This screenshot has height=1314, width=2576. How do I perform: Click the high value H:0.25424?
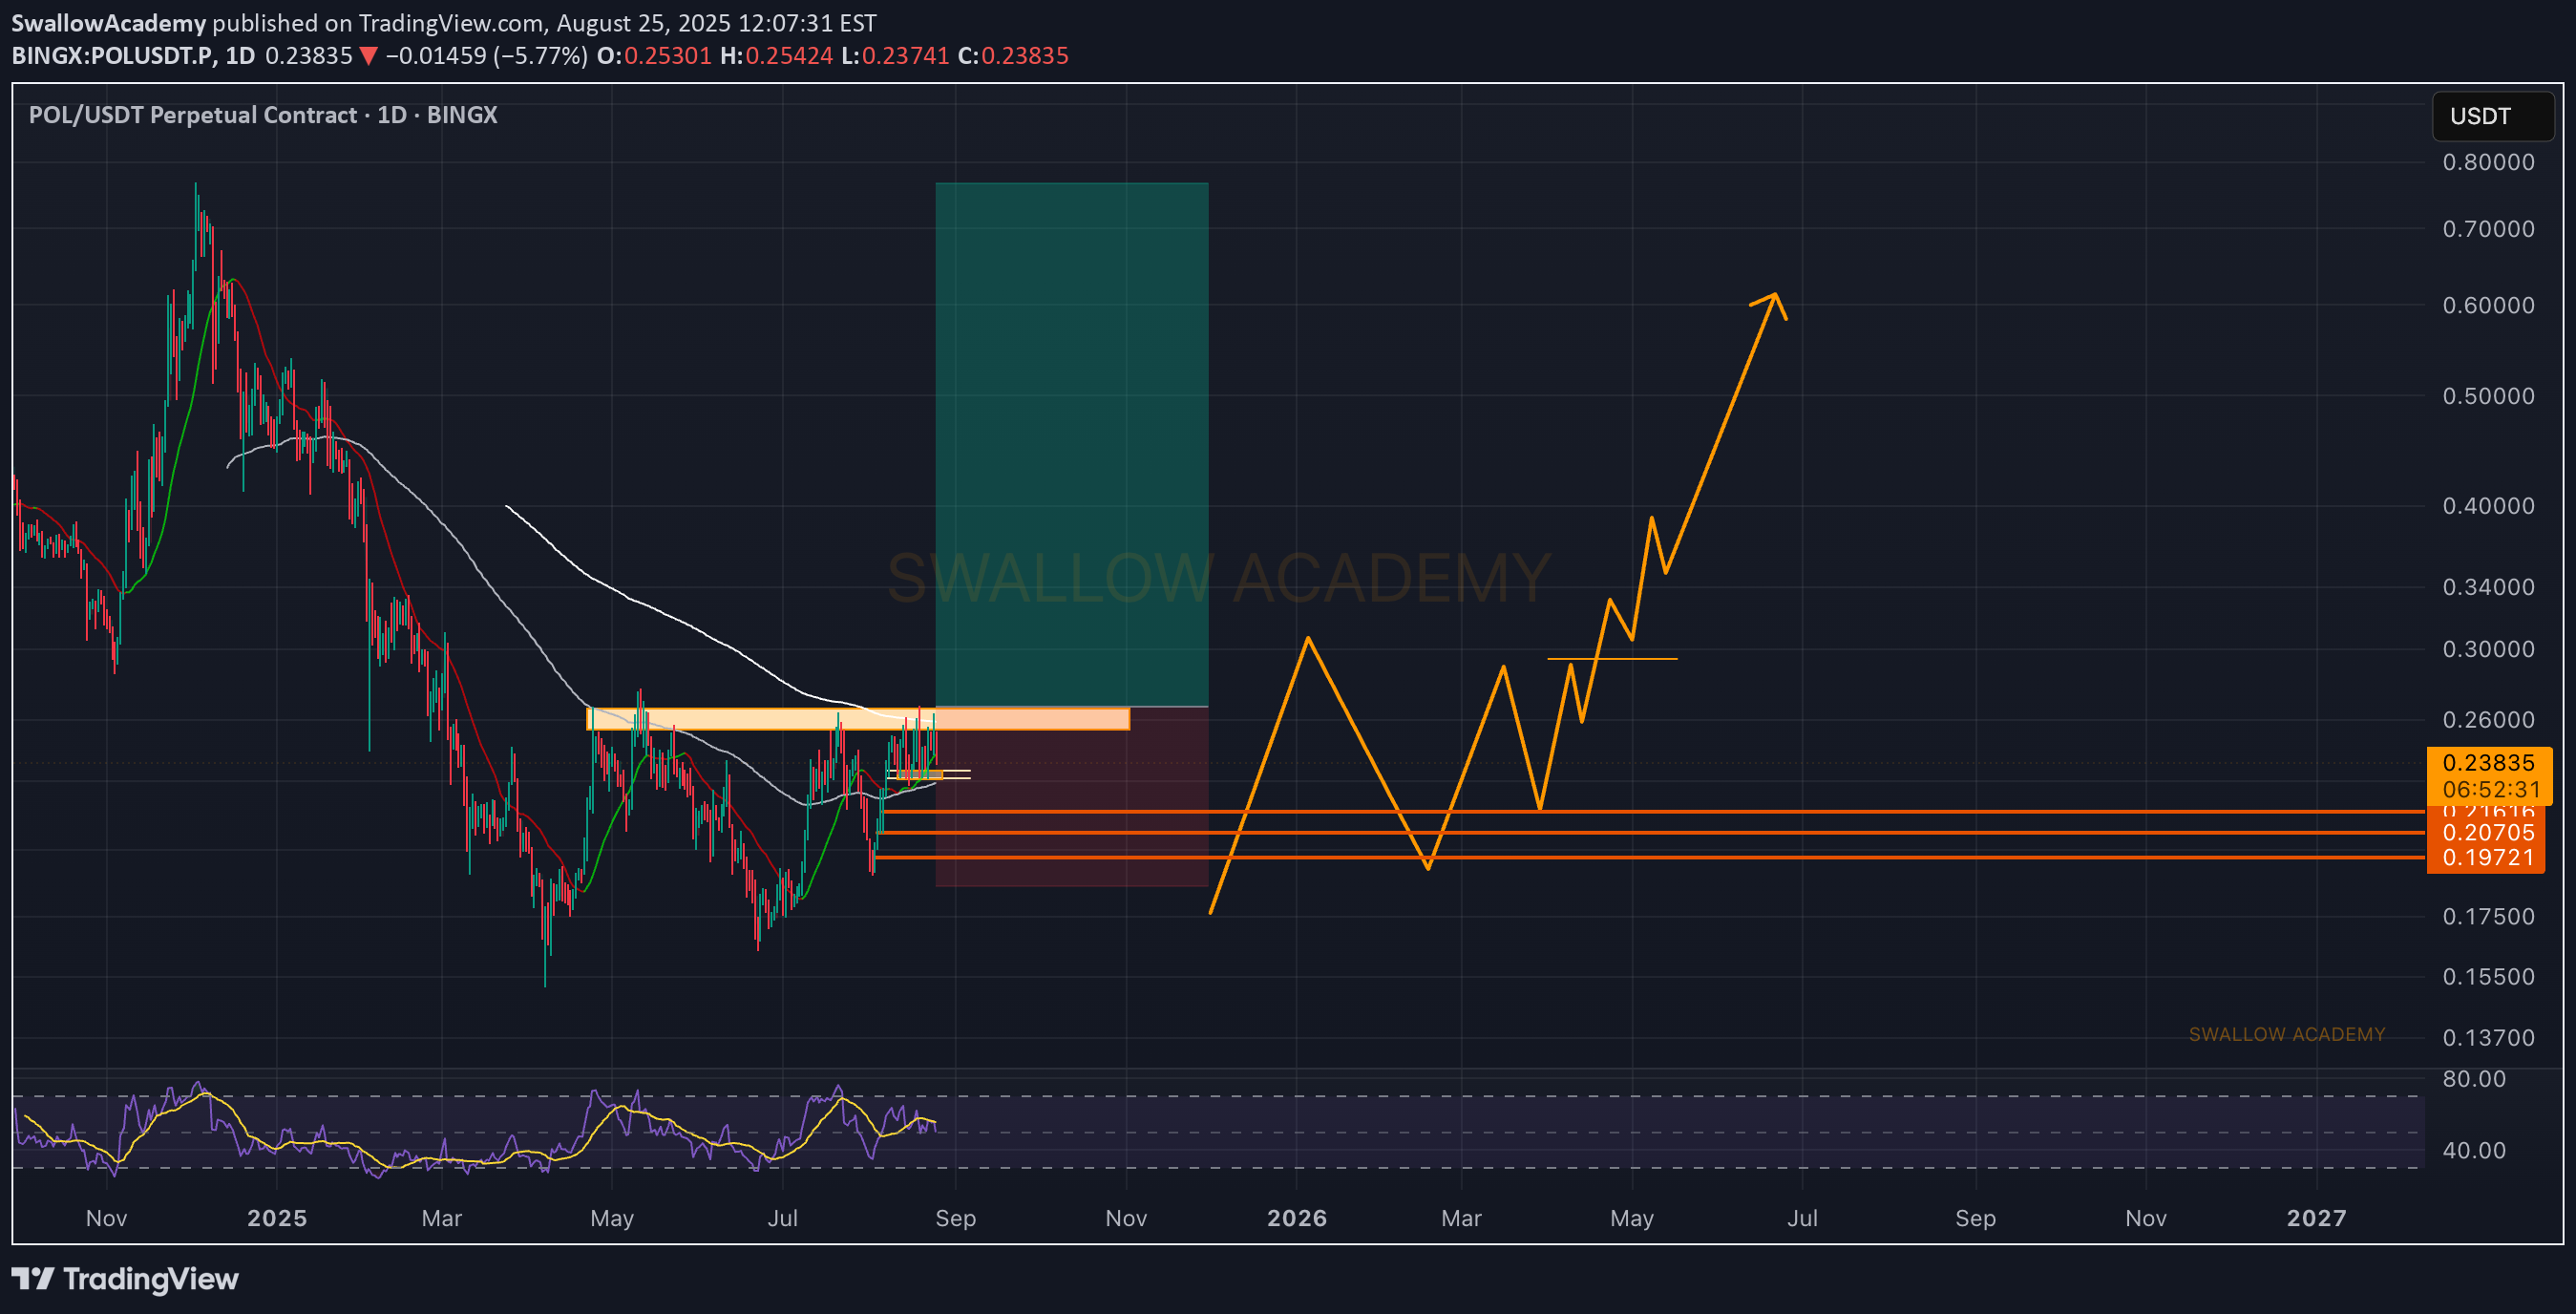(777, 55)
